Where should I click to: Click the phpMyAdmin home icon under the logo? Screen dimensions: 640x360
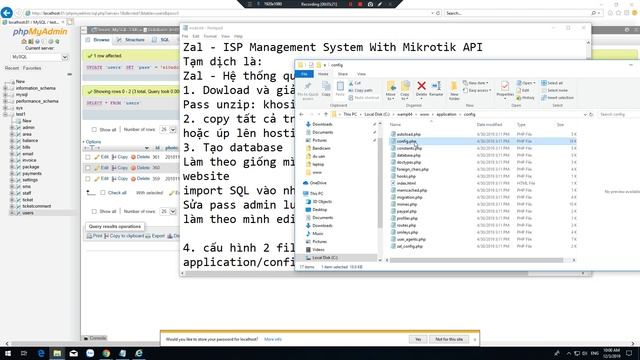click(24, 41)
